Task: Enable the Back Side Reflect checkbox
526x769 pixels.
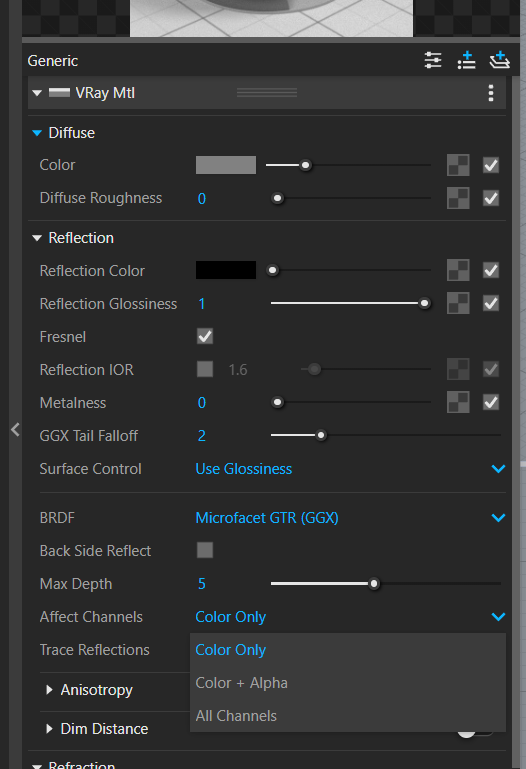Action: click(205, 550)
